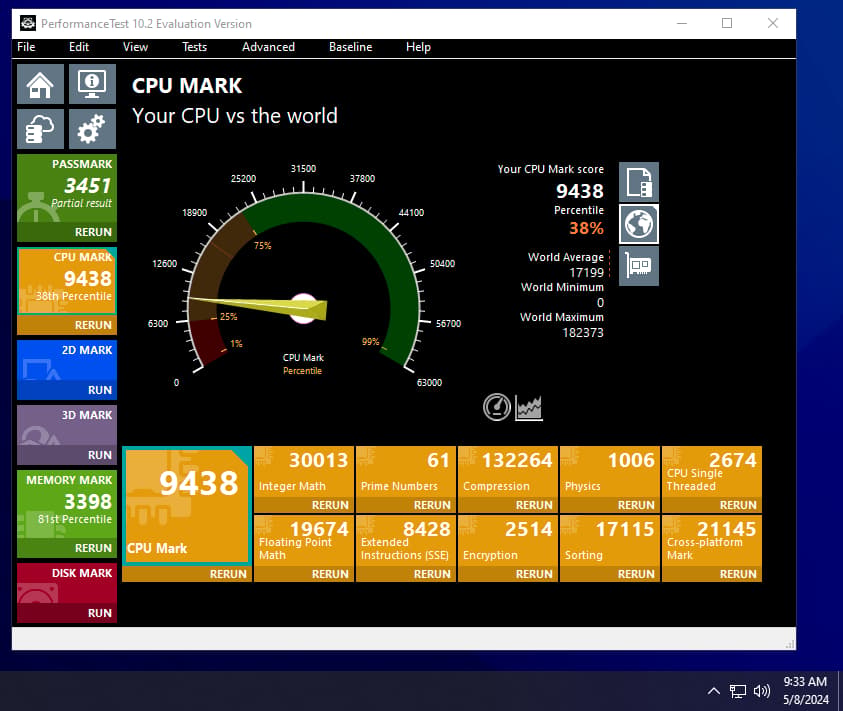
Task: Open the View menu
Action: 135,47
